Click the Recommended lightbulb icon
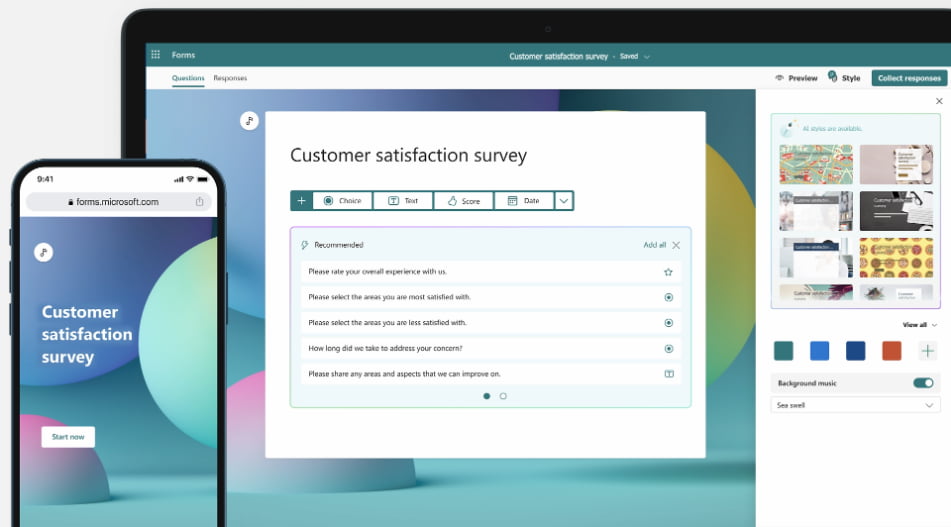The width and height of the screenshot is (951, 527). [304, 245]
